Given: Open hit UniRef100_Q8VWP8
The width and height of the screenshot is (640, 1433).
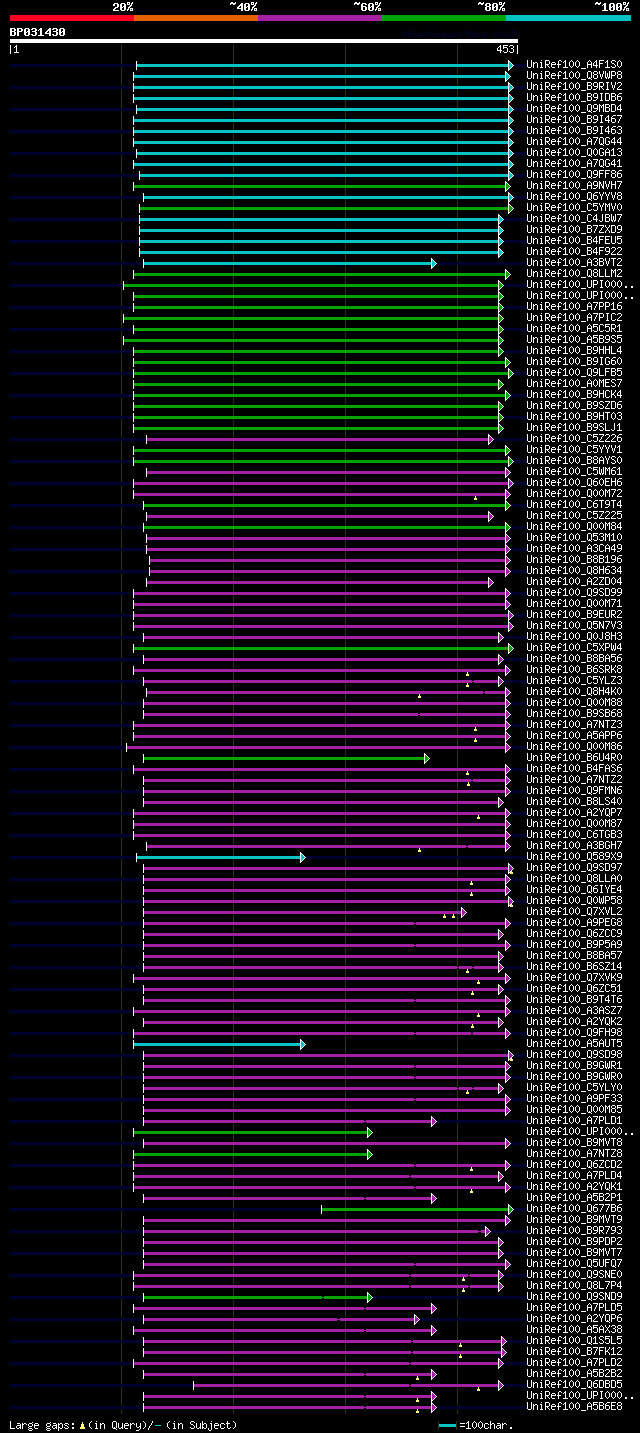Looking at the screenshot, I should [x=574, y=75].
